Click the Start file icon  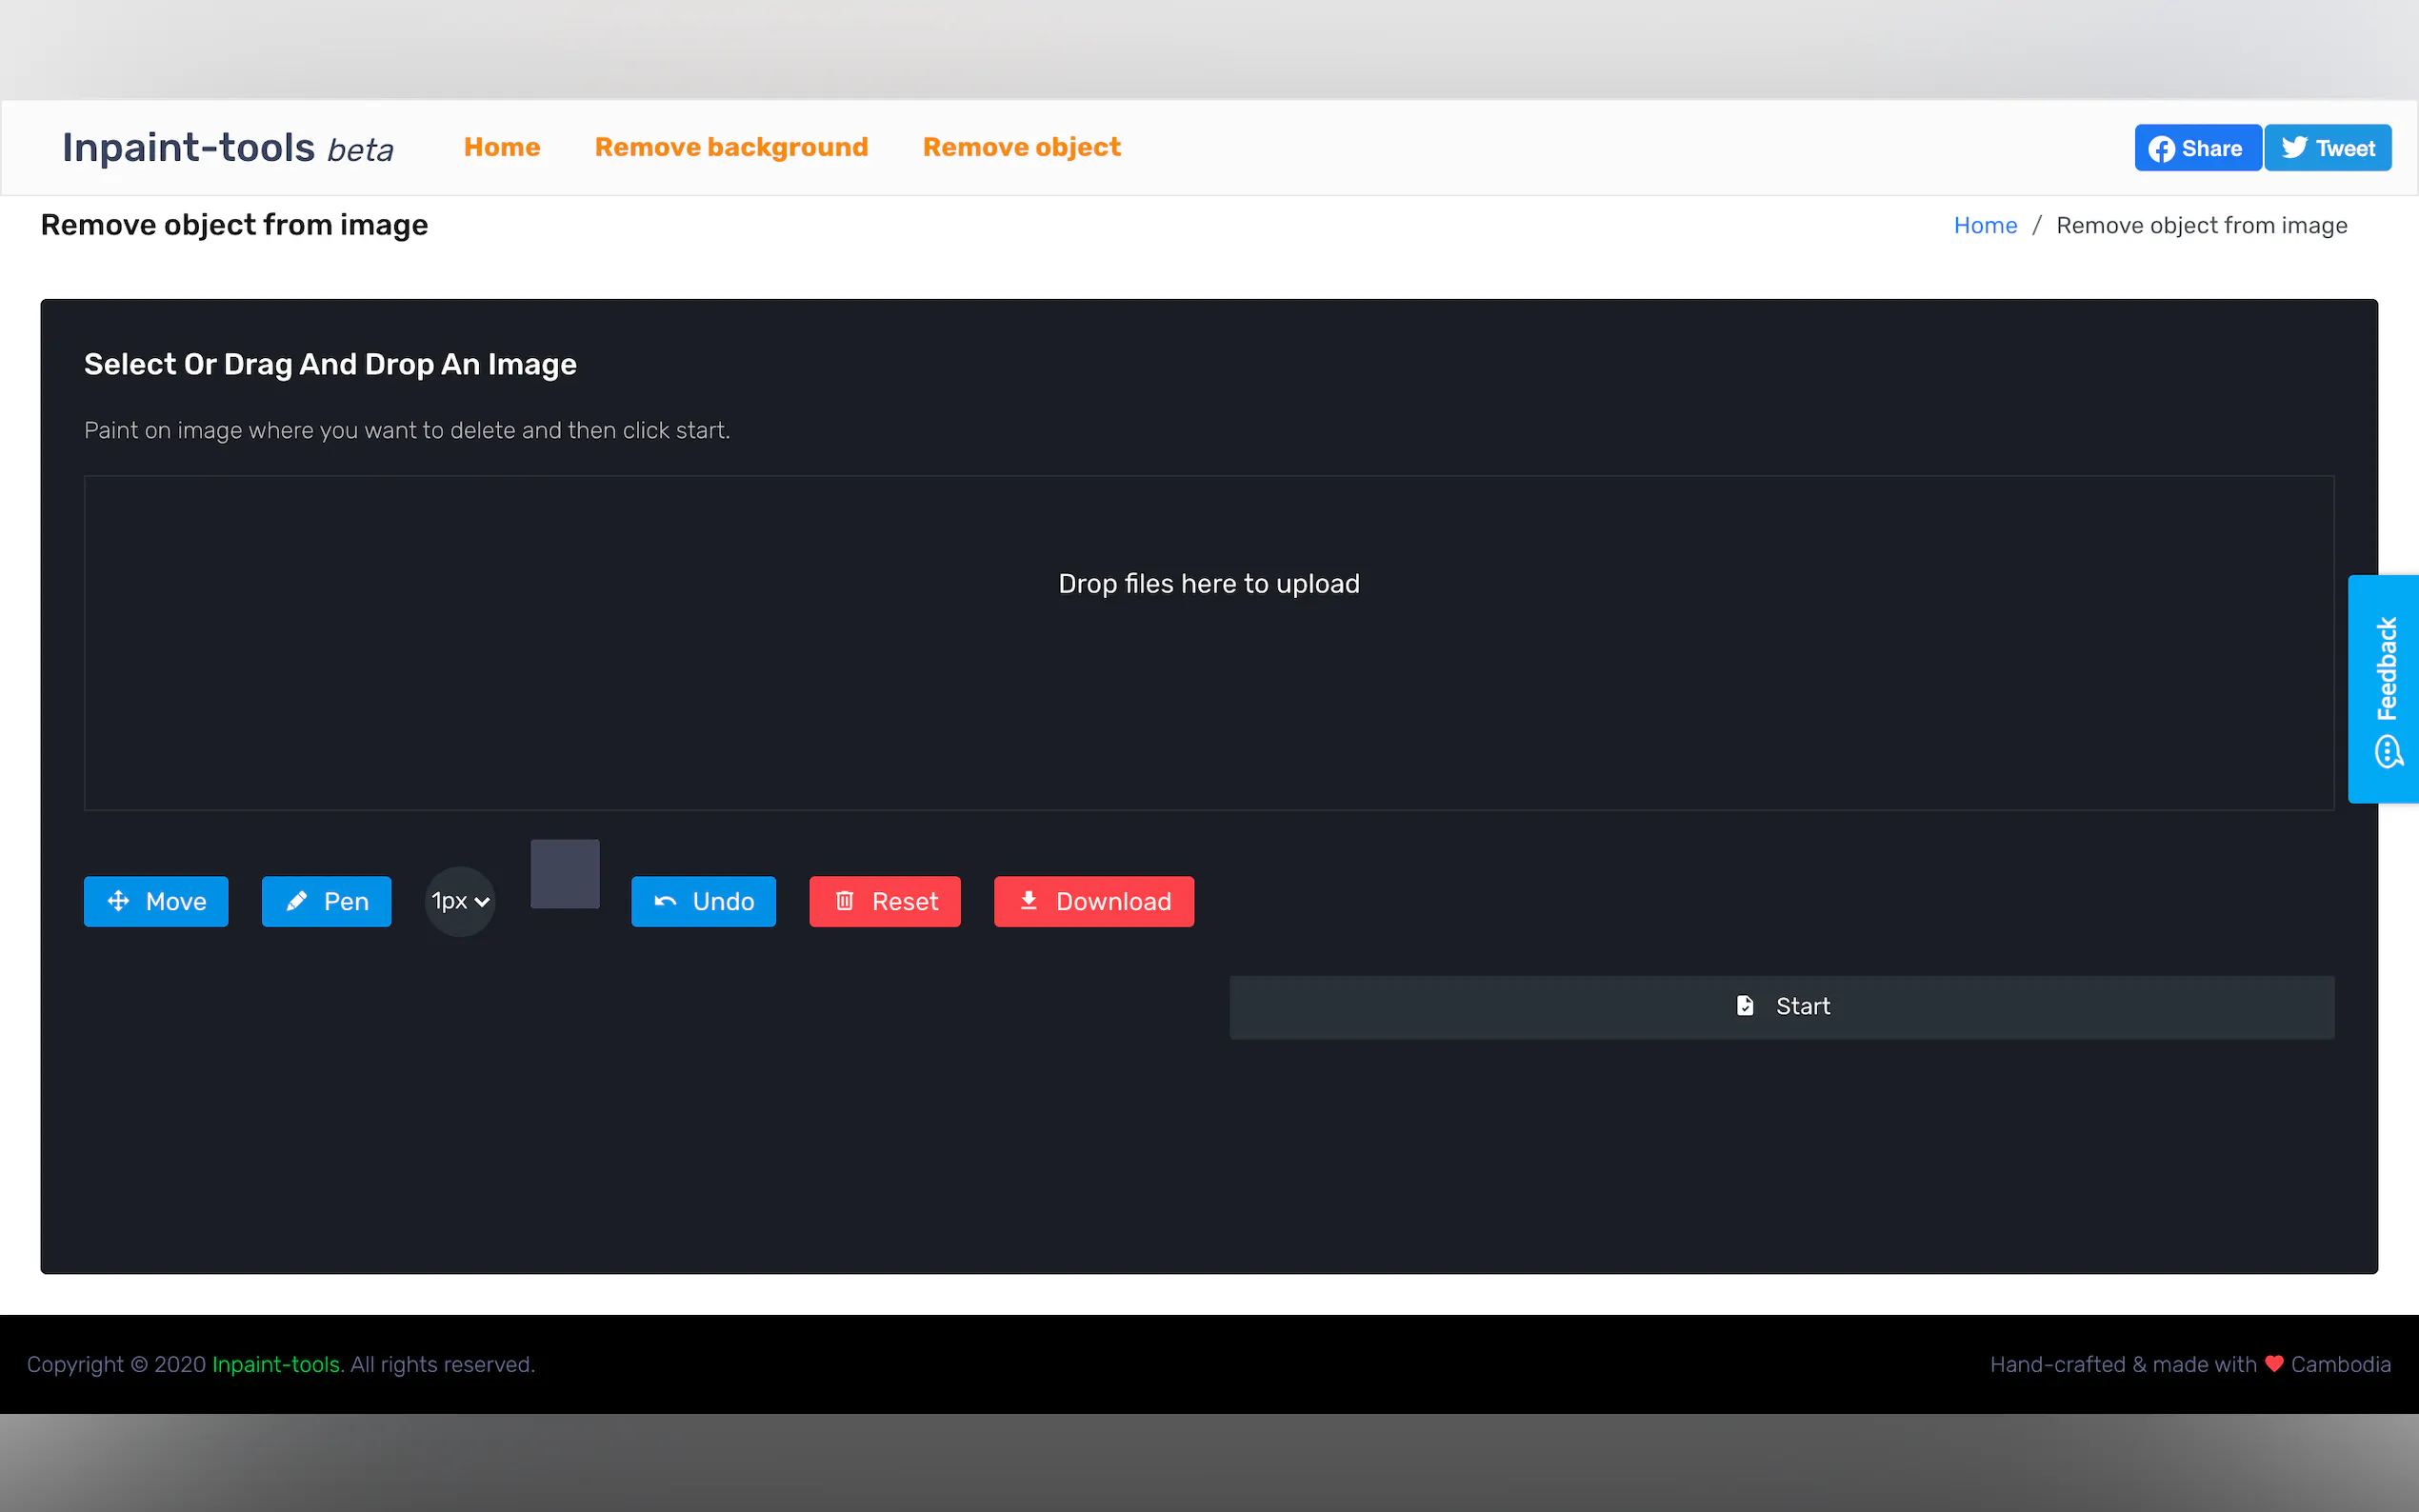pos(1745,1005)
